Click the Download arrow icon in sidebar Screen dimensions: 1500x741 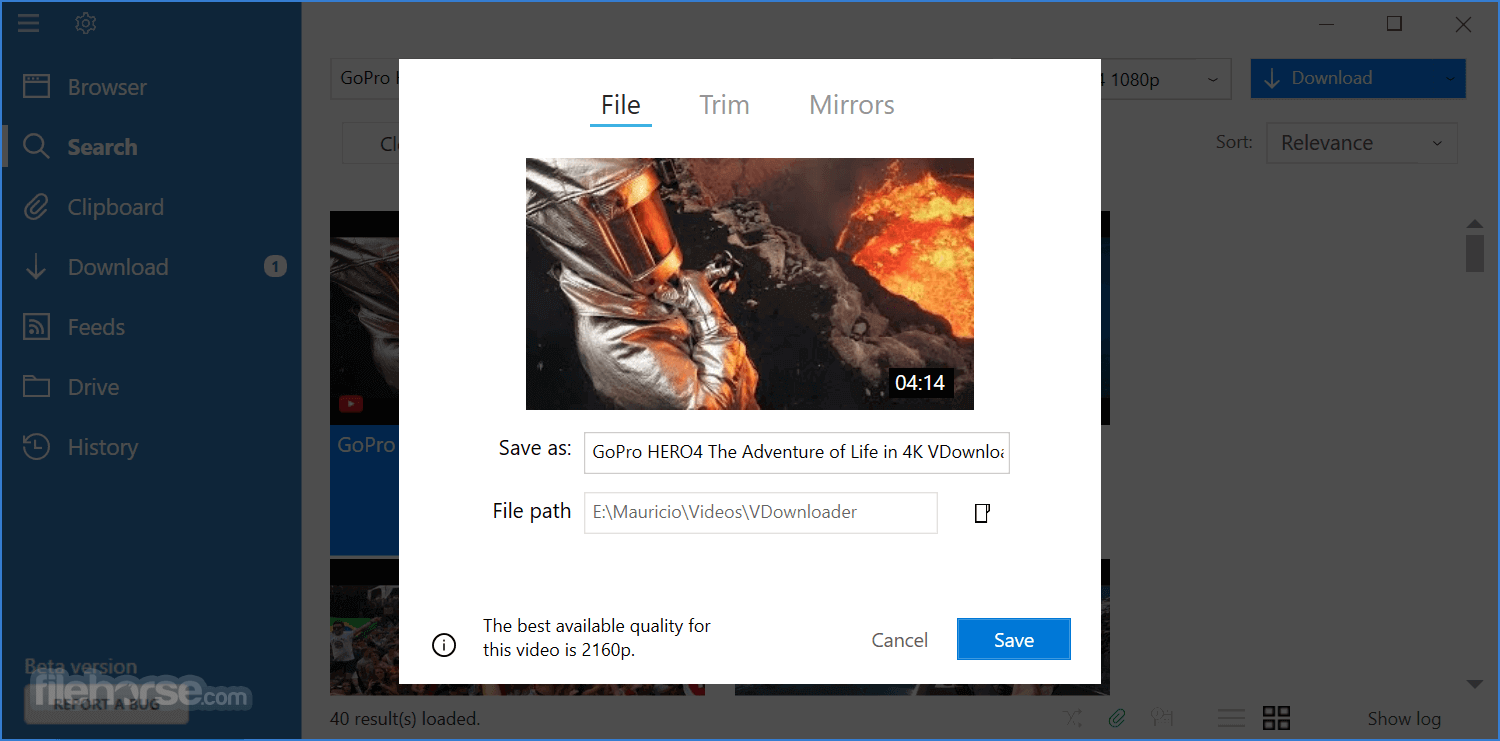click(36, 267)
